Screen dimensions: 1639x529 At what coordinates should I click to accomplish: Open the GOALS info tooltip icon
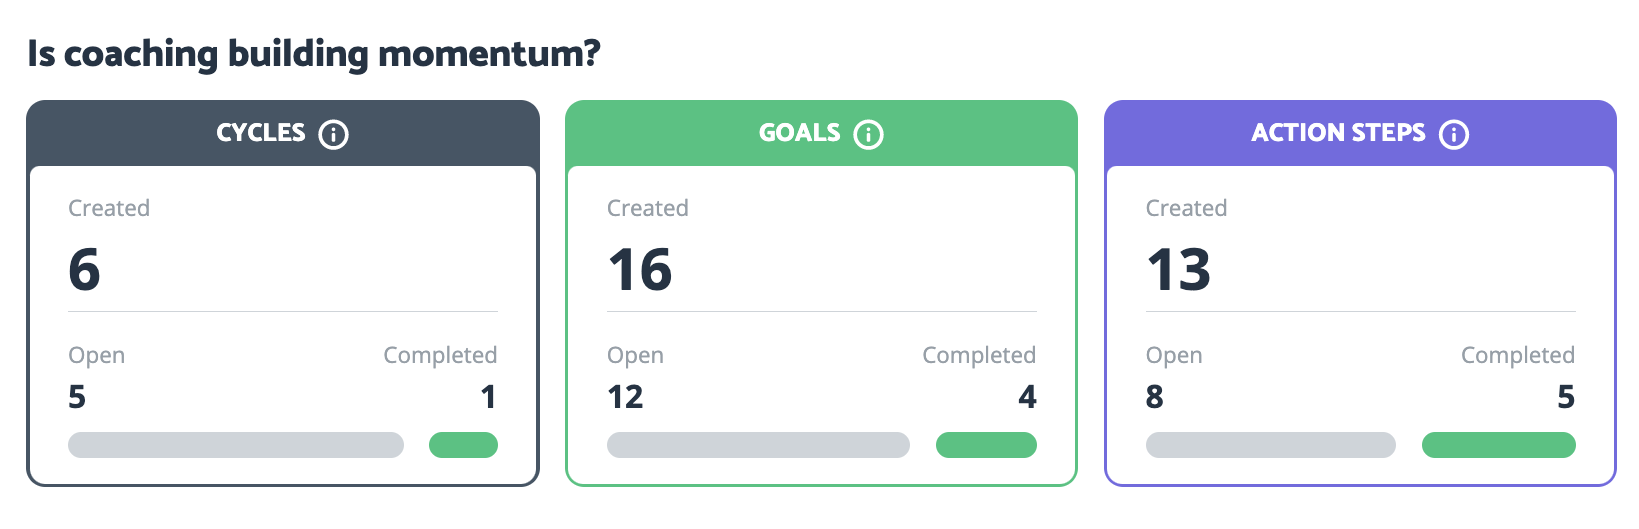point(868,134)
